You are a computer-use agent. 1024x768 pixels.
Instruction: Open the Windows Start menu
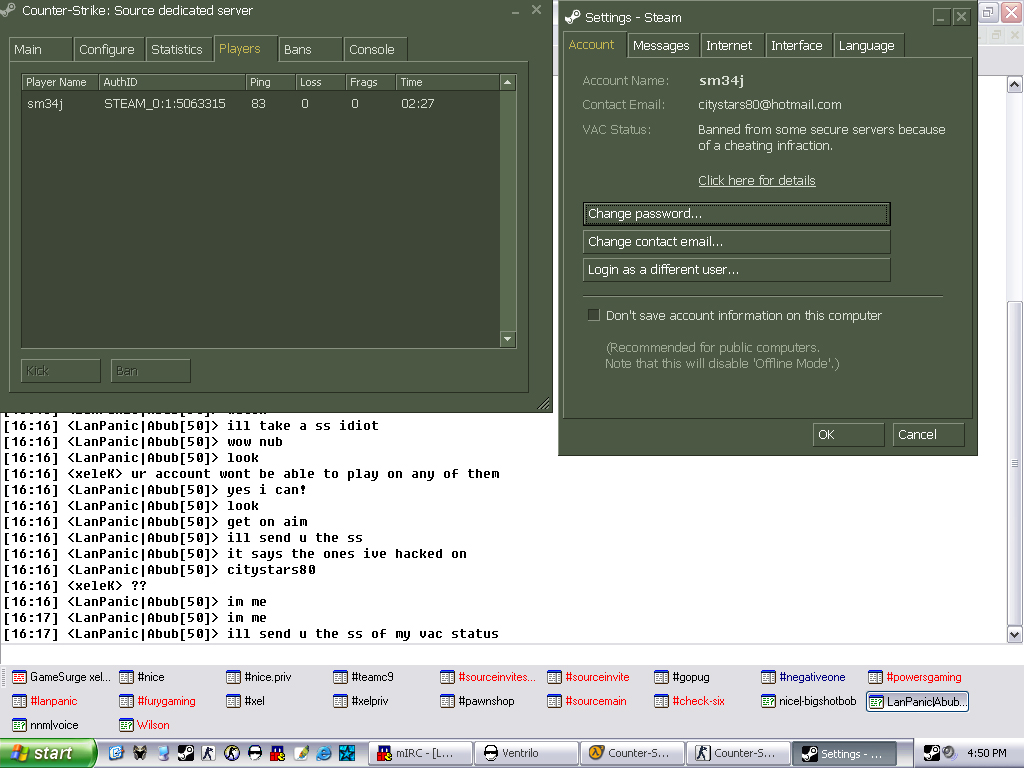tap(48, 753)
